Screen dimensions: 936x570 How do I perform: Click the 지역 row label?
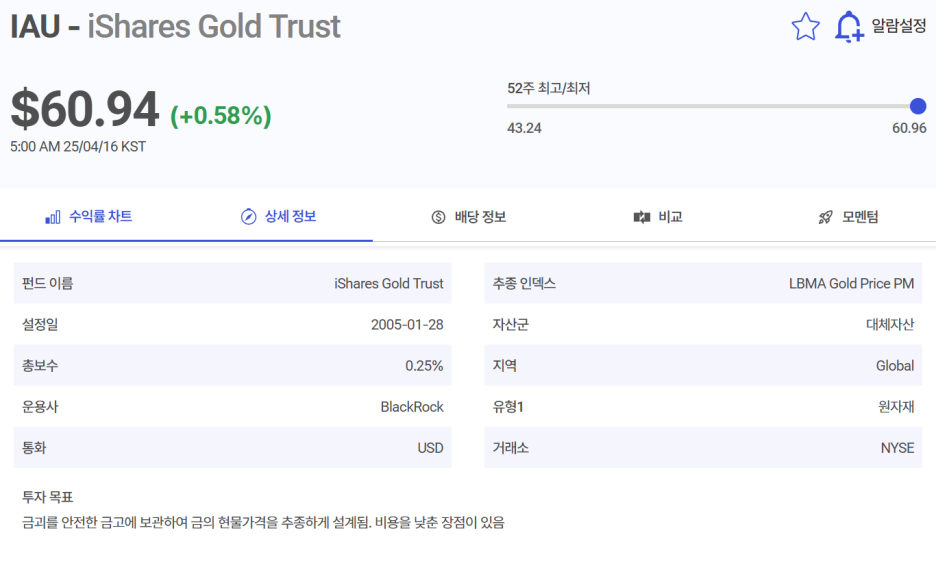[504, 366]
